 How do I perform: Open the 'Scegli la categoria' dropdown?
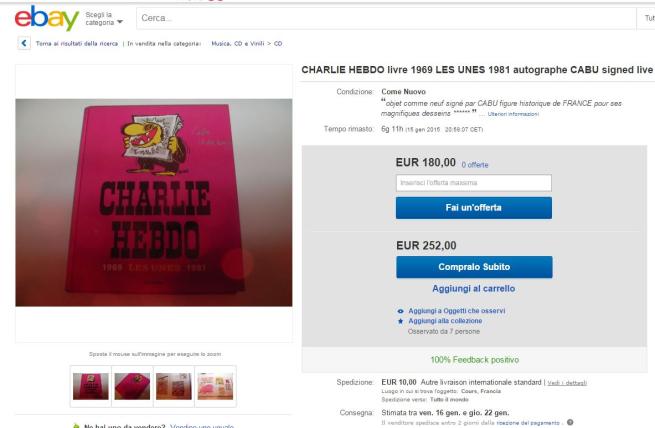pos(104,18)
